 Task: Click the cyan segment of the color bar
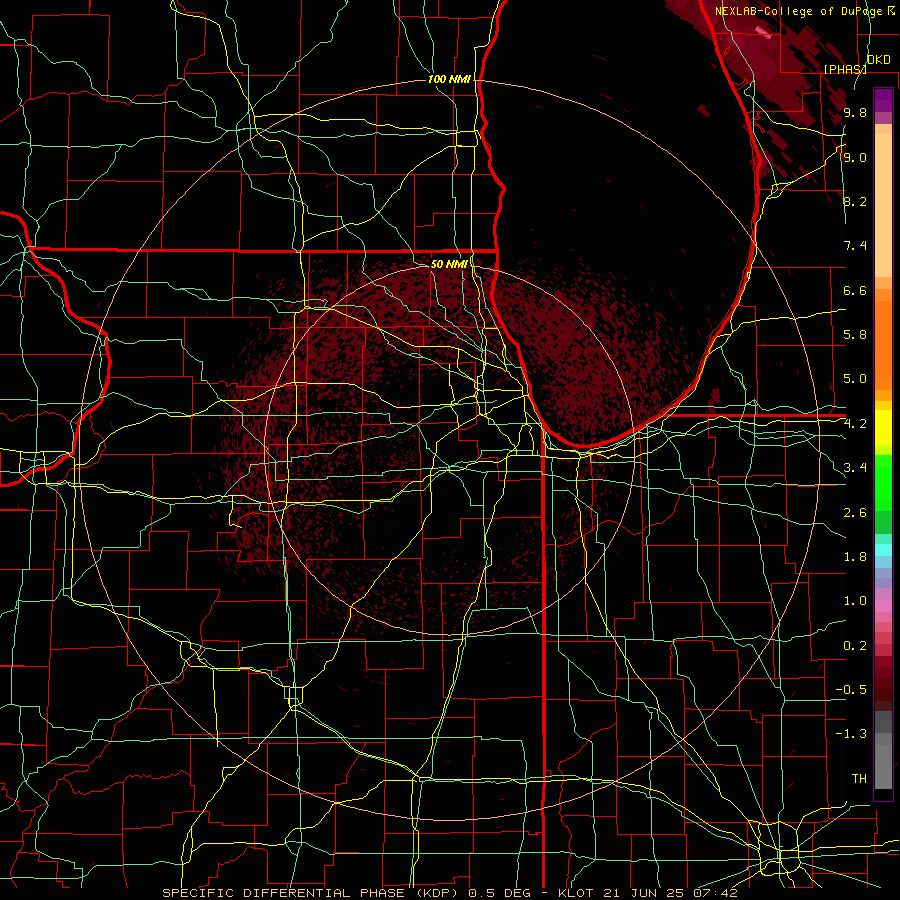883,550
